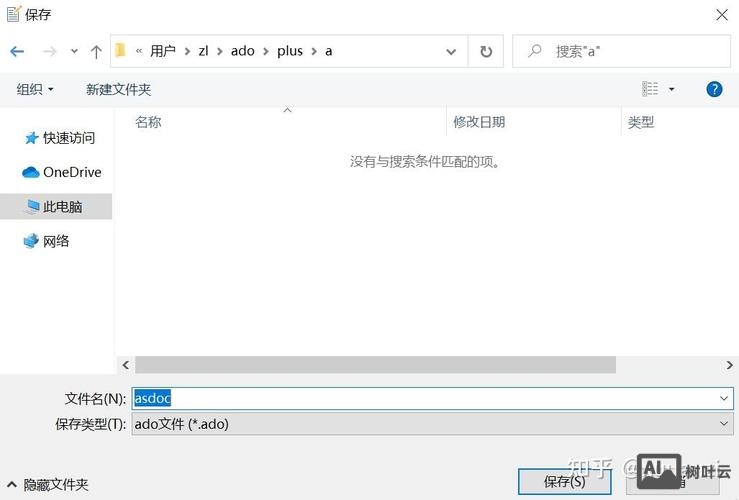The height and width of the screenshot is (500, 739).
Task: Expand the 文件名 dropdown arrow
Action: tap(724, 399)
